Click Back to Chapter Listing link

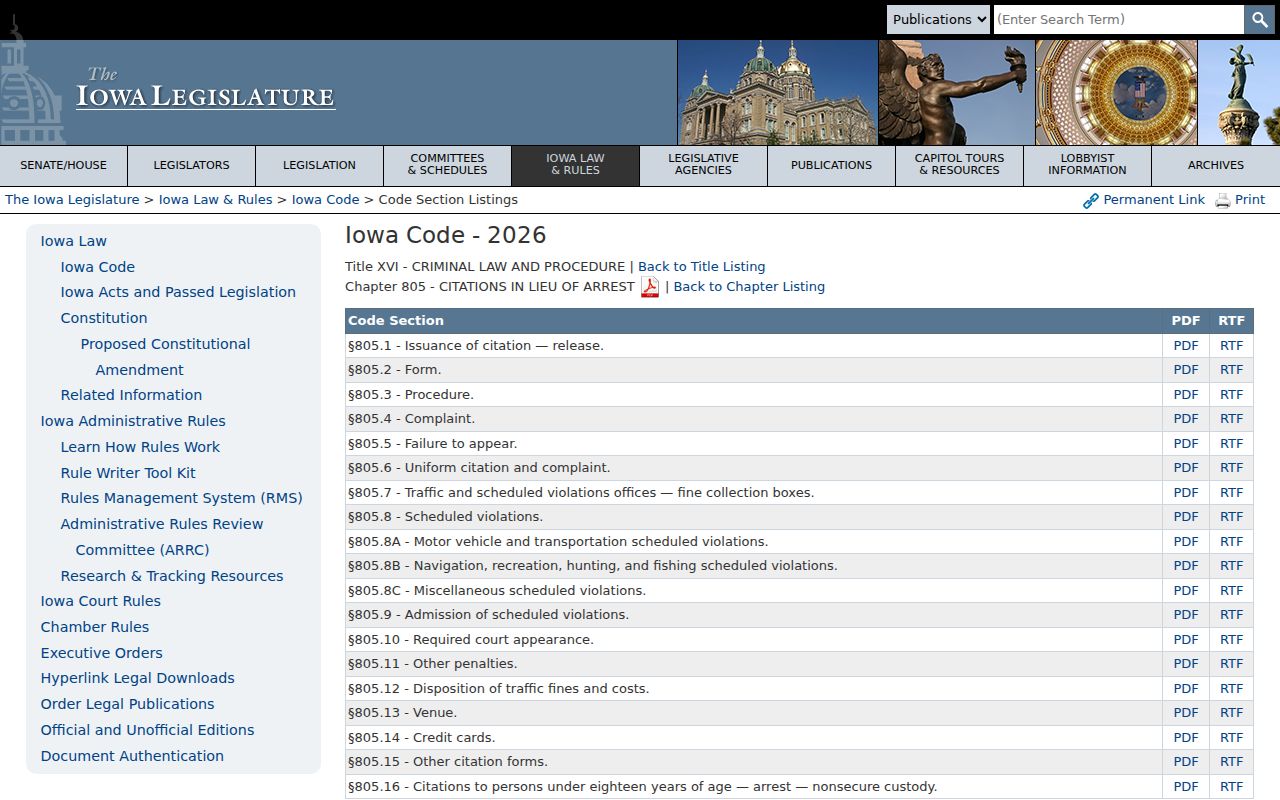click(749, 287)
